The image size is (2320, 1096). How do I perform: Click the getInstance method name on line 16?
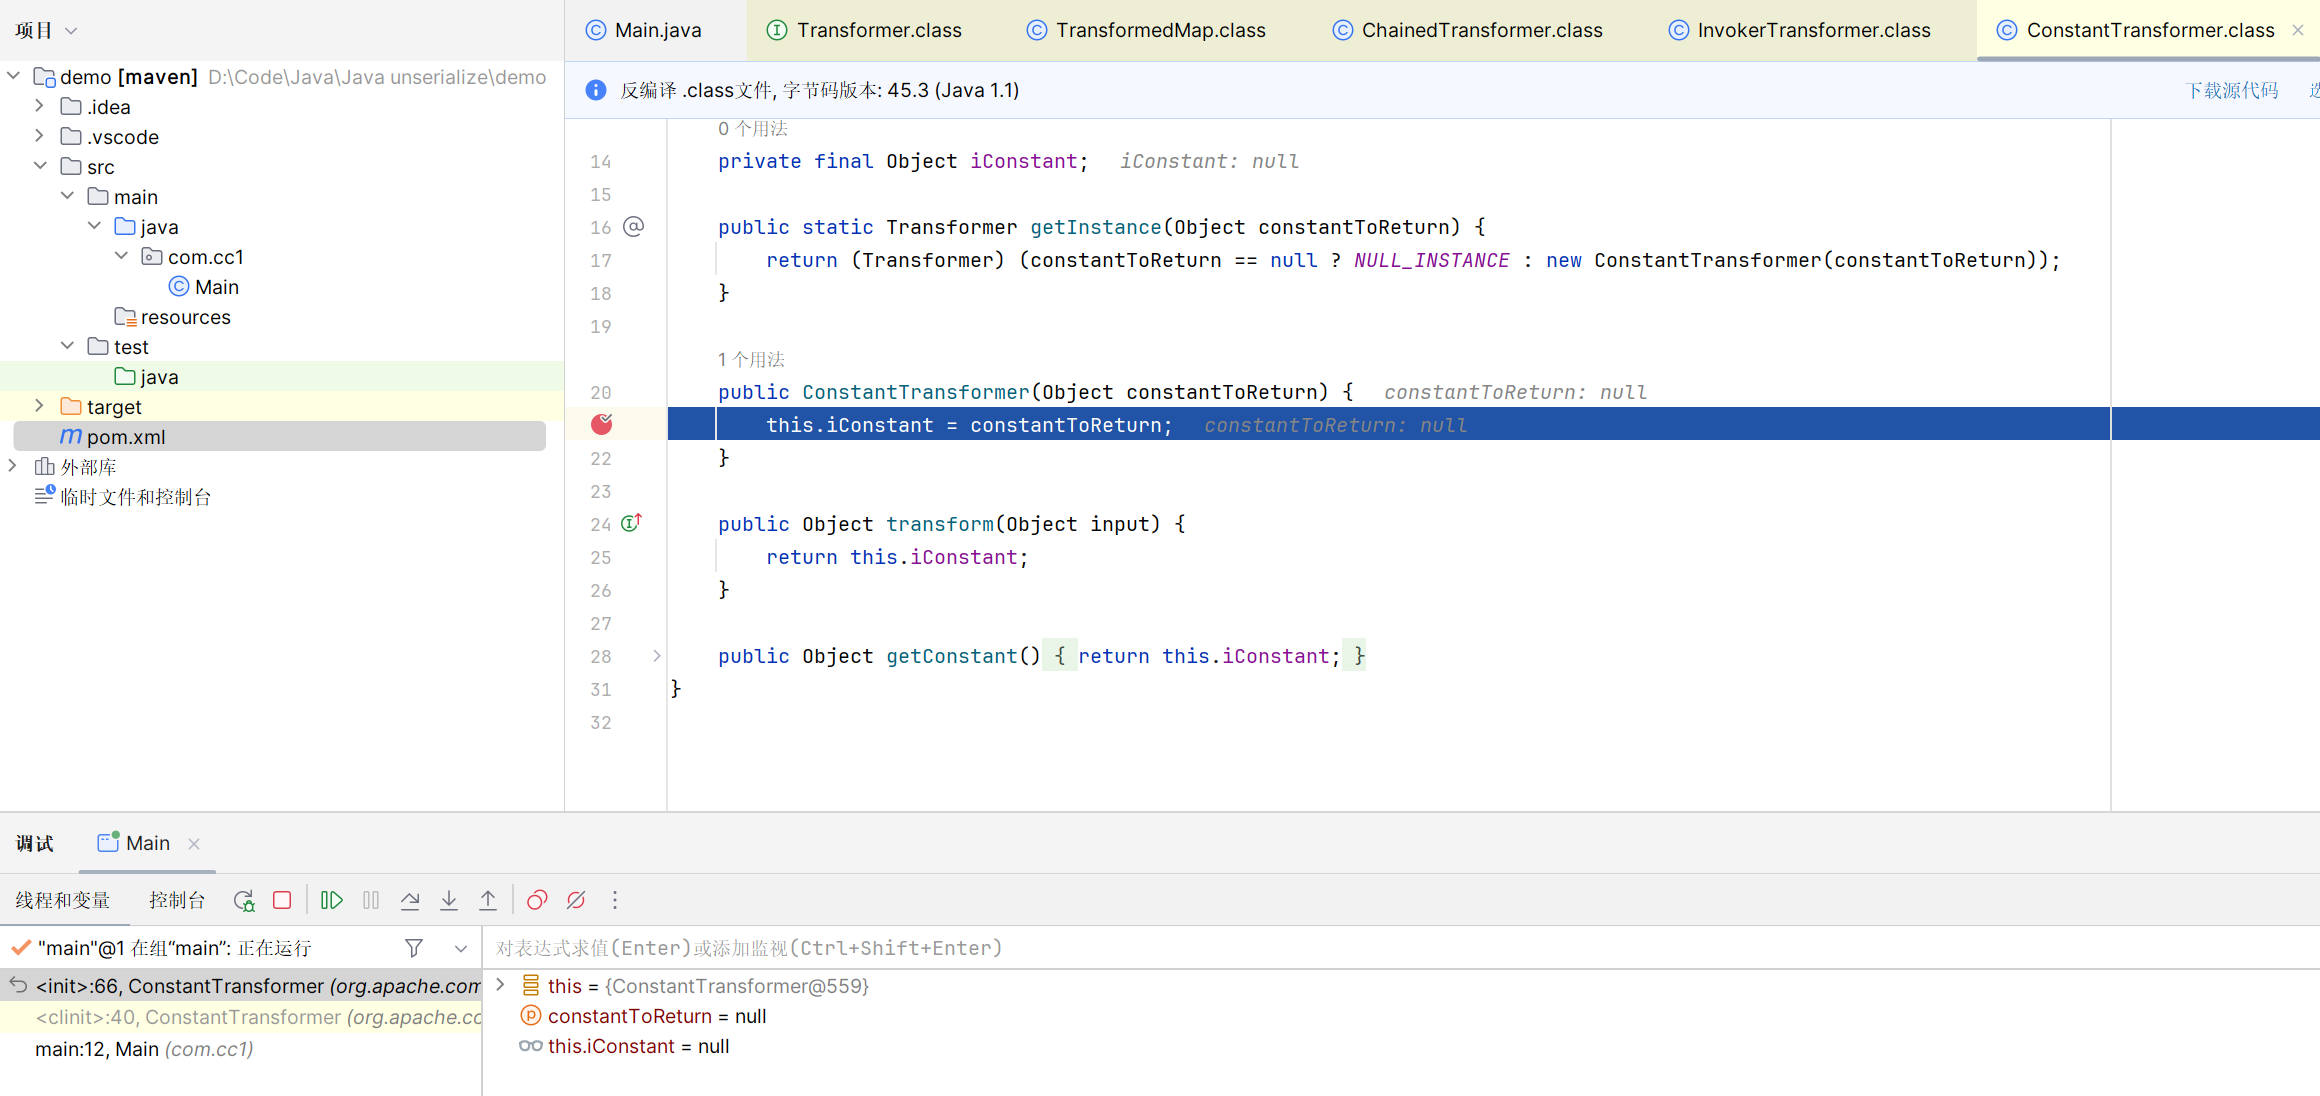click(x=1096, y=227)
